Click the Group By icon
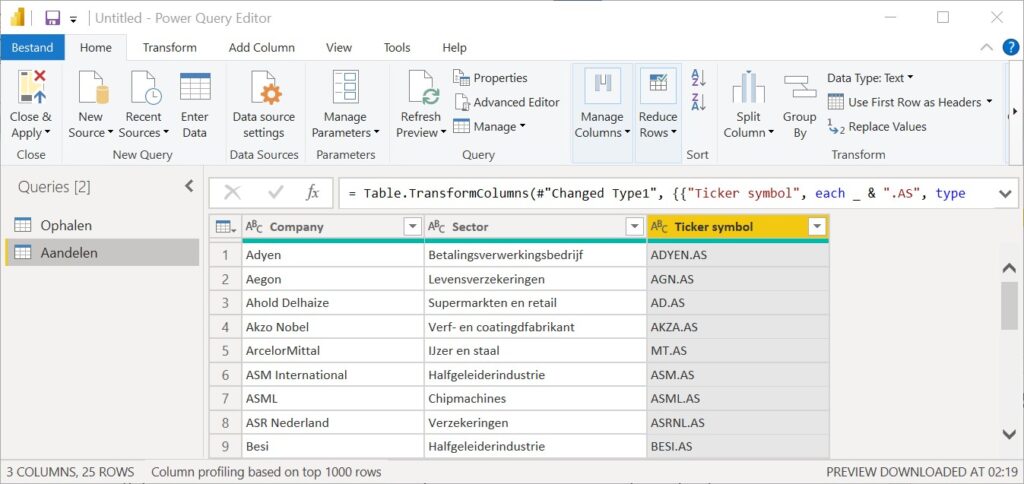Screen dimensions: 1024x484 pos(799,88)
